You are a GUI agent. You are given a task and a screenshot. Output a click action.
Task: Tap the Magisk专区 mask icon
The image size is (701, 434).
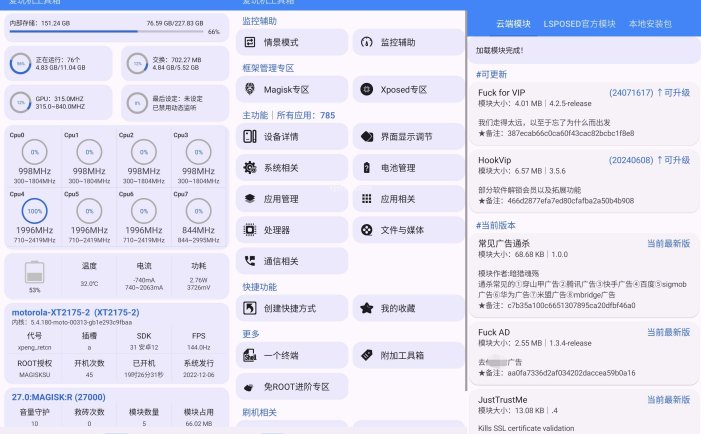(x=249, y=89)
